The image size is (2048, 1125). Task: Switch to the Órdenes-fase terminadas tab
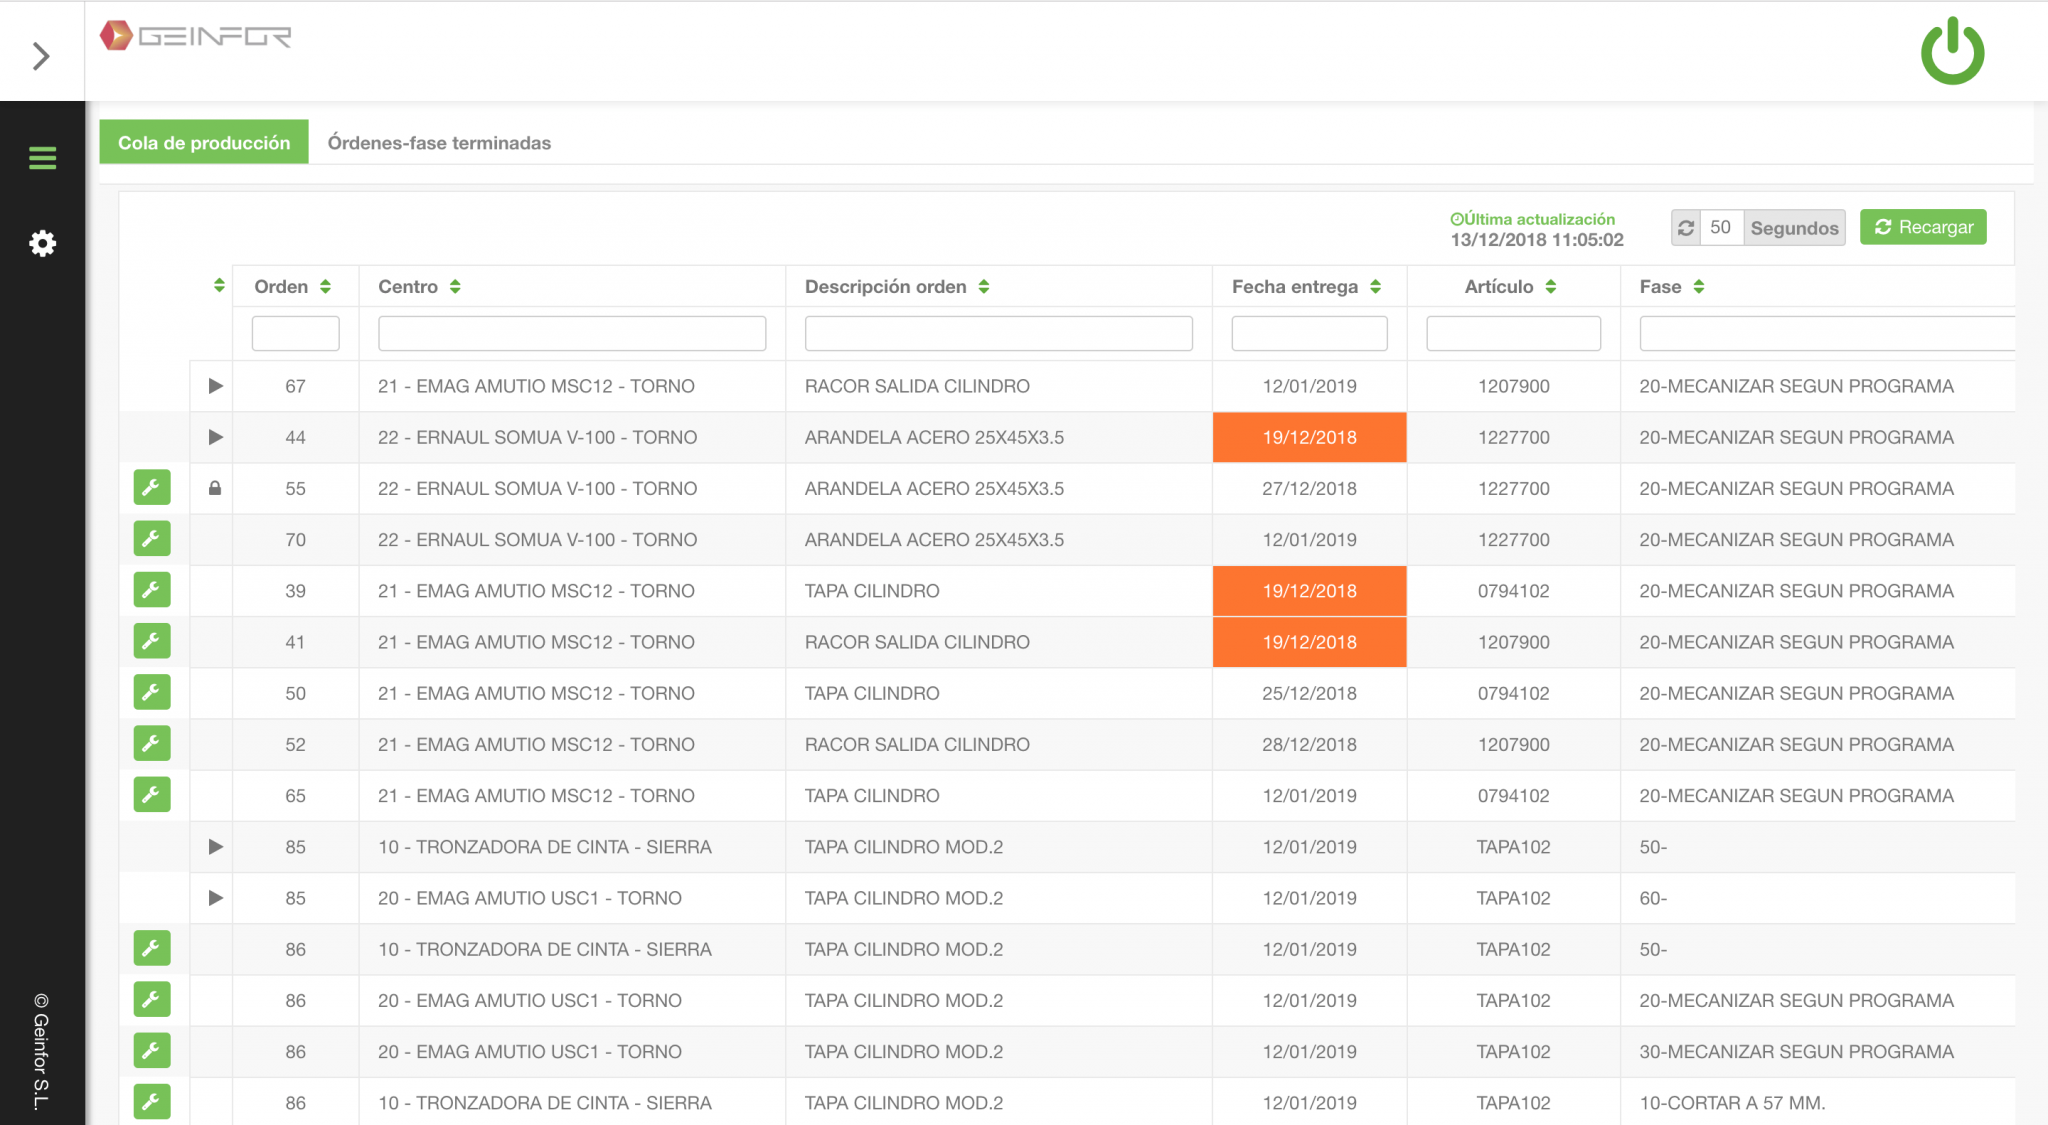click(438, 142)
